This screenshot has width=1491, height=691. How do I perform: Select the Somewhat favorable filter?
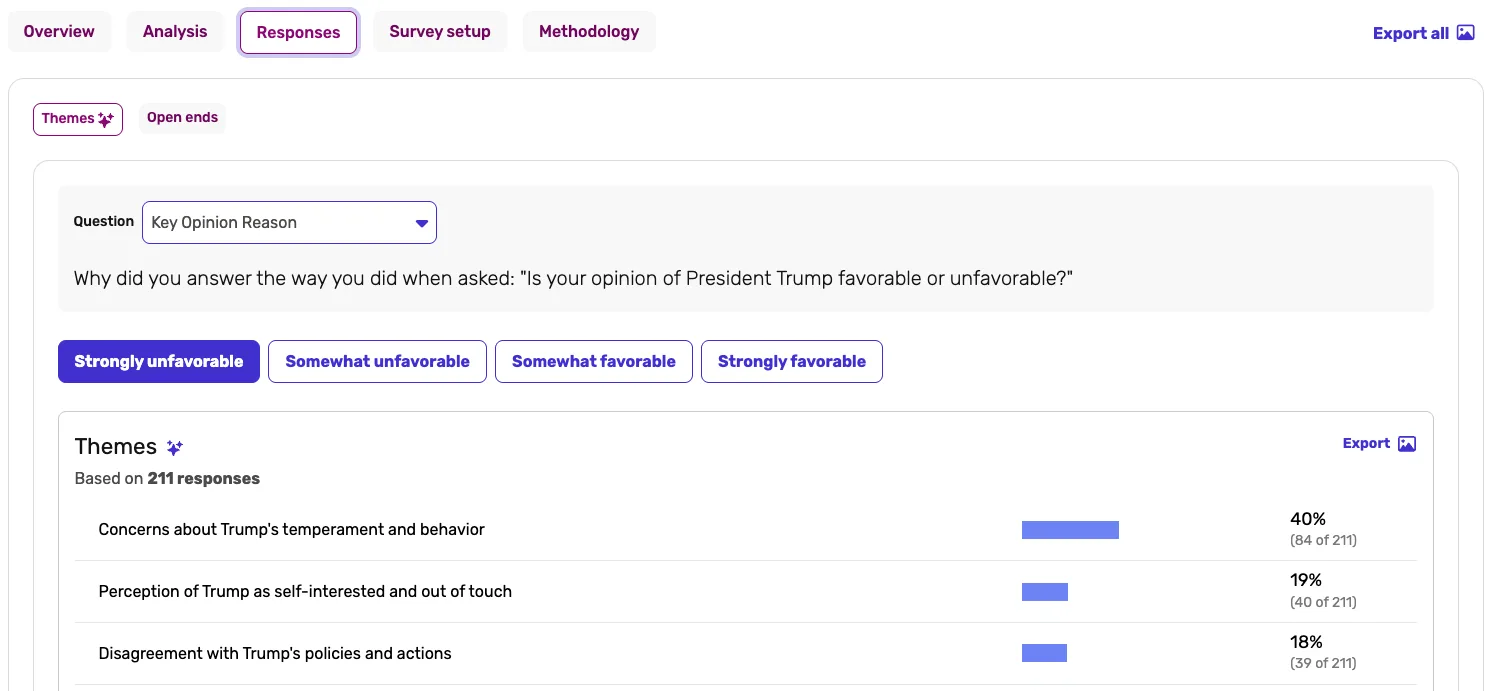[x=594, y=362]
